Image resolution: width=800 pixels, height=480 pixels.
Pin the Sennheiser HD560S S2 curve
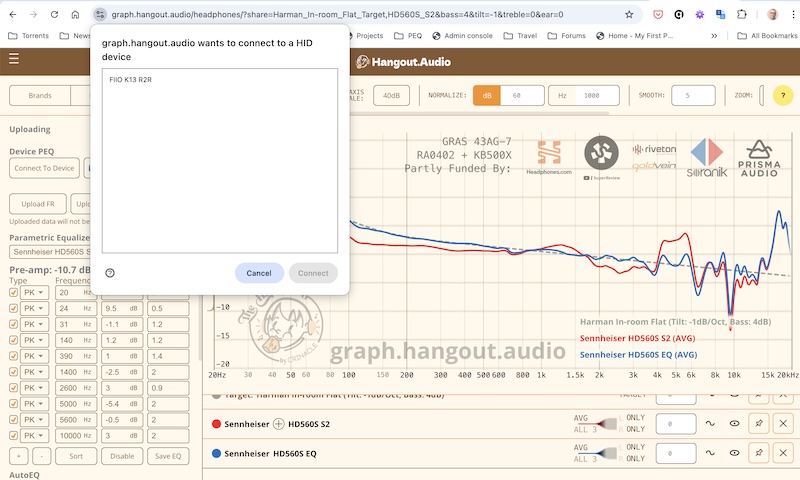tap(759, 423)
